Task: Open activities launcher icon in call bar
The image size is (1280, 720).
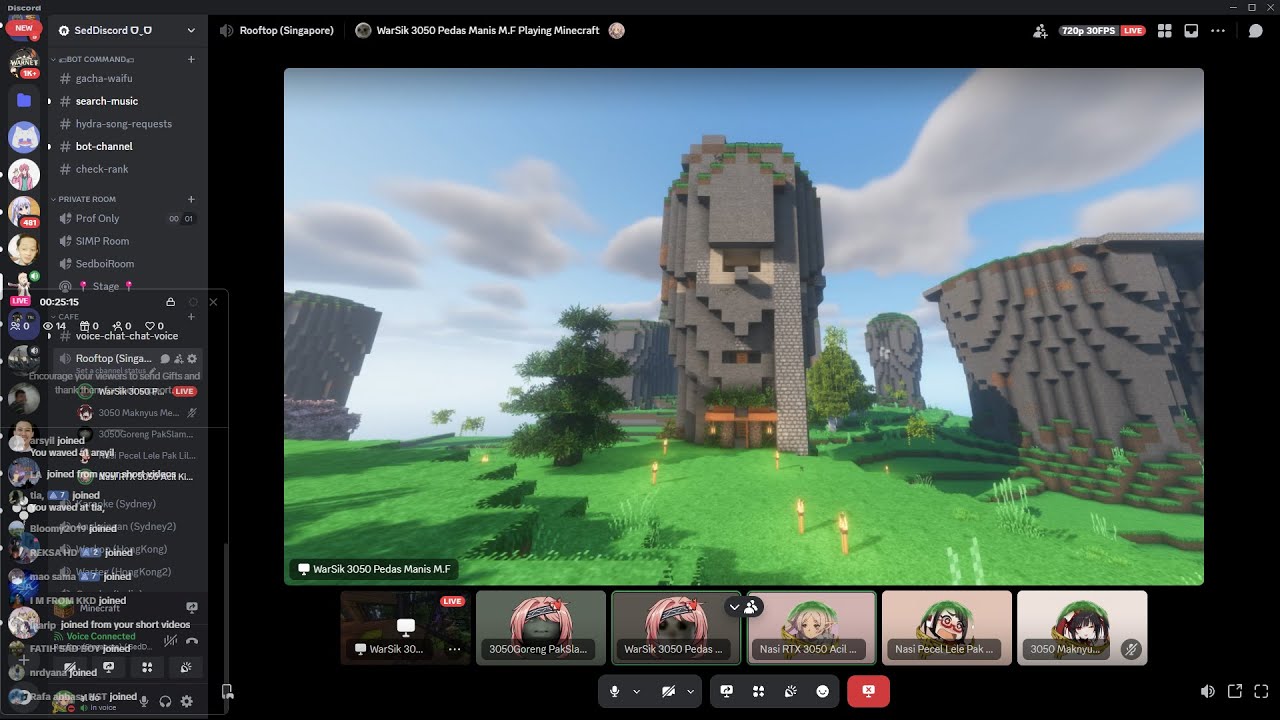Action: tap(758, 691)
